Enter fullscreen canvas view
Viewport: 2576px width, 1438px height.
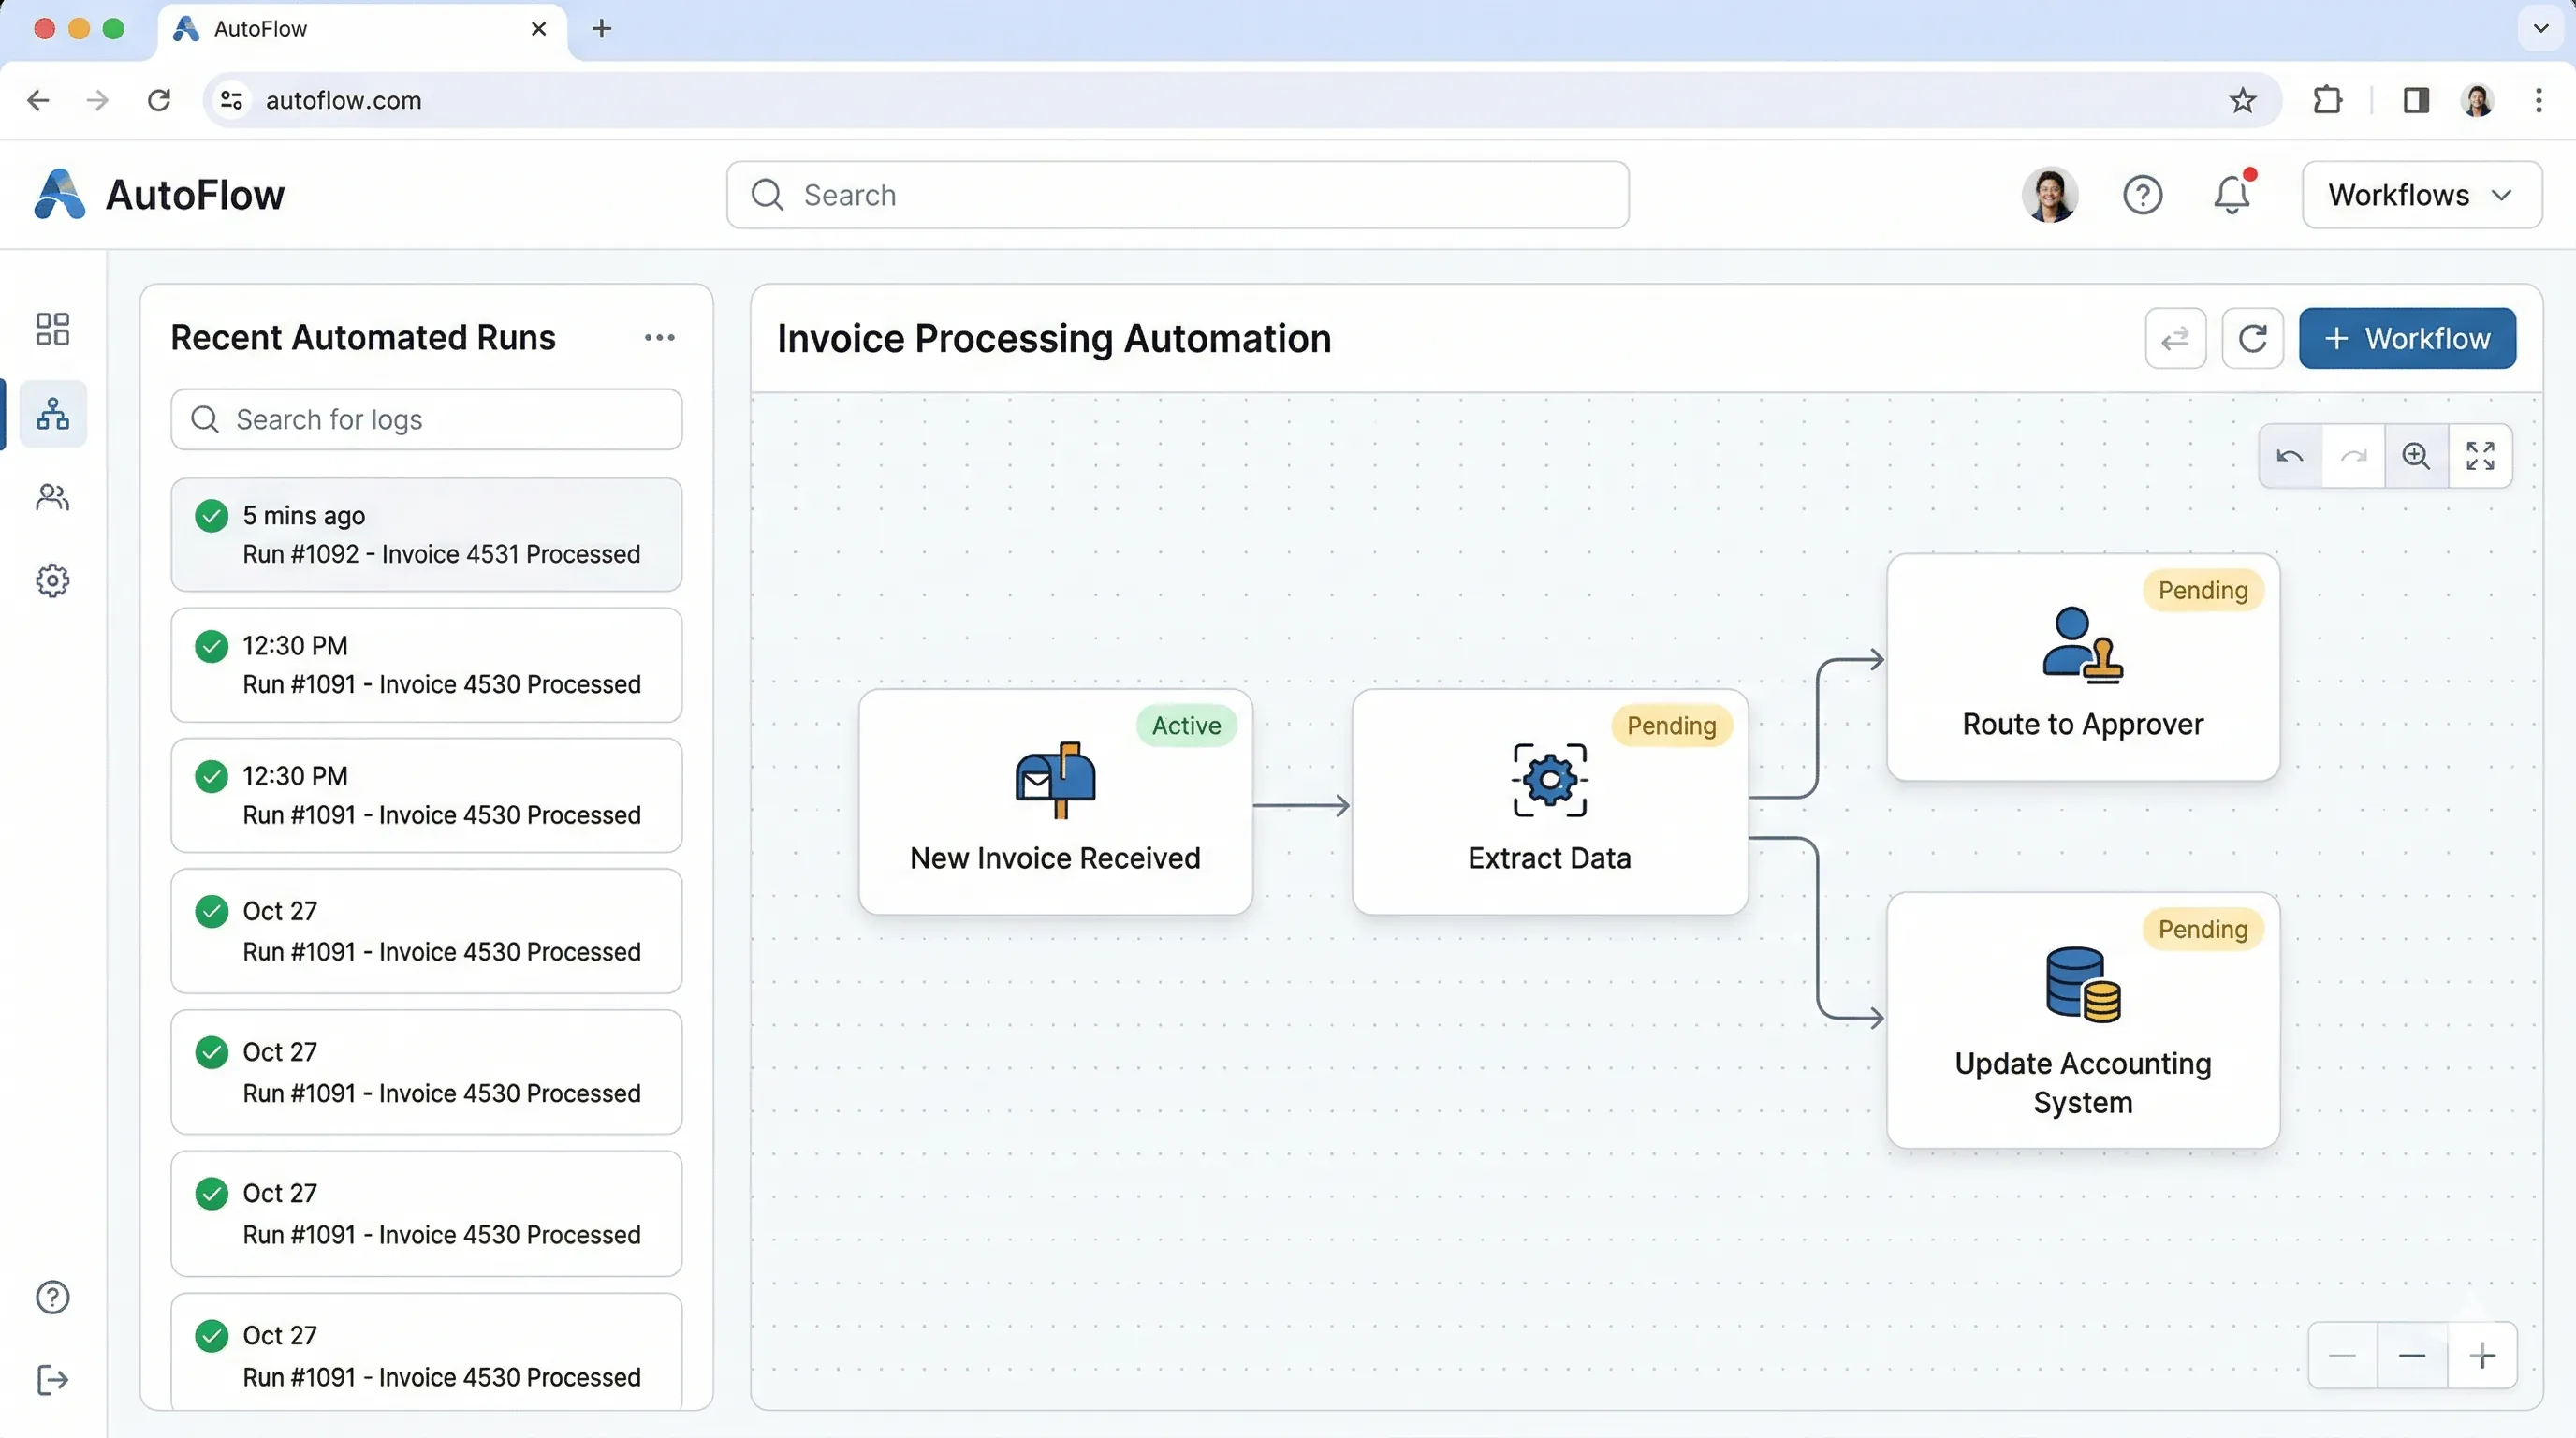coord(2481,456)
